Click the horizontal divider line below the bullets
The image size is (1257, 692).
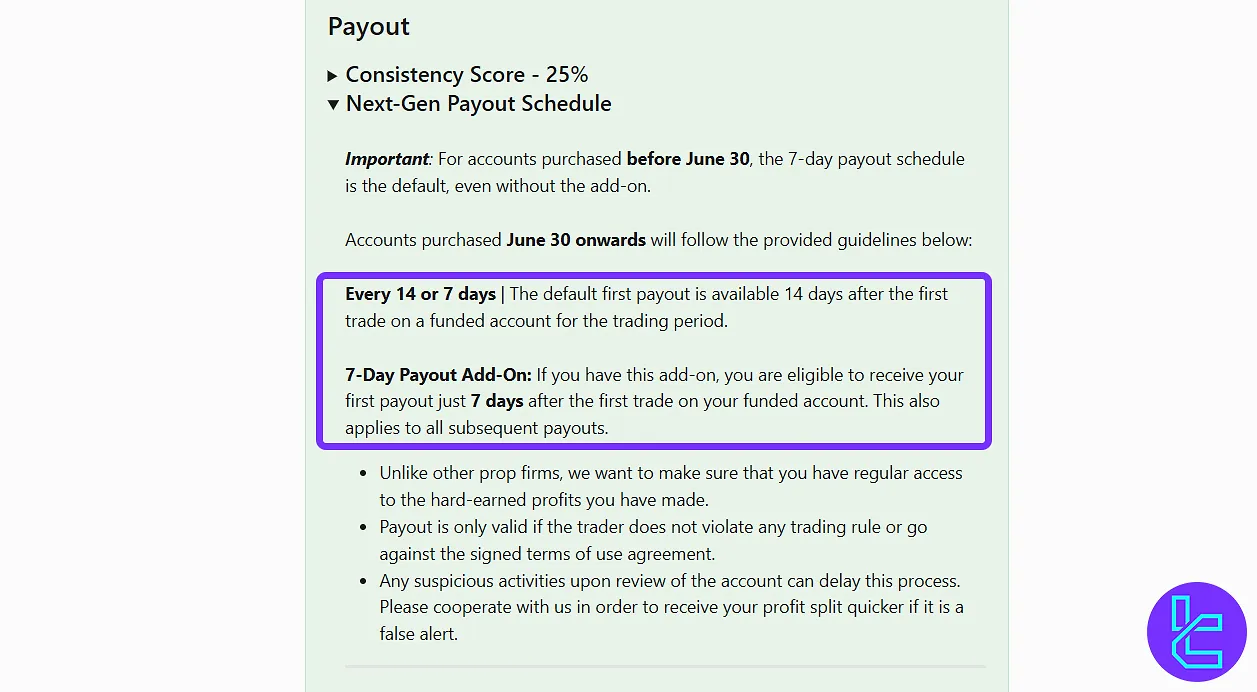click(665, 666)
